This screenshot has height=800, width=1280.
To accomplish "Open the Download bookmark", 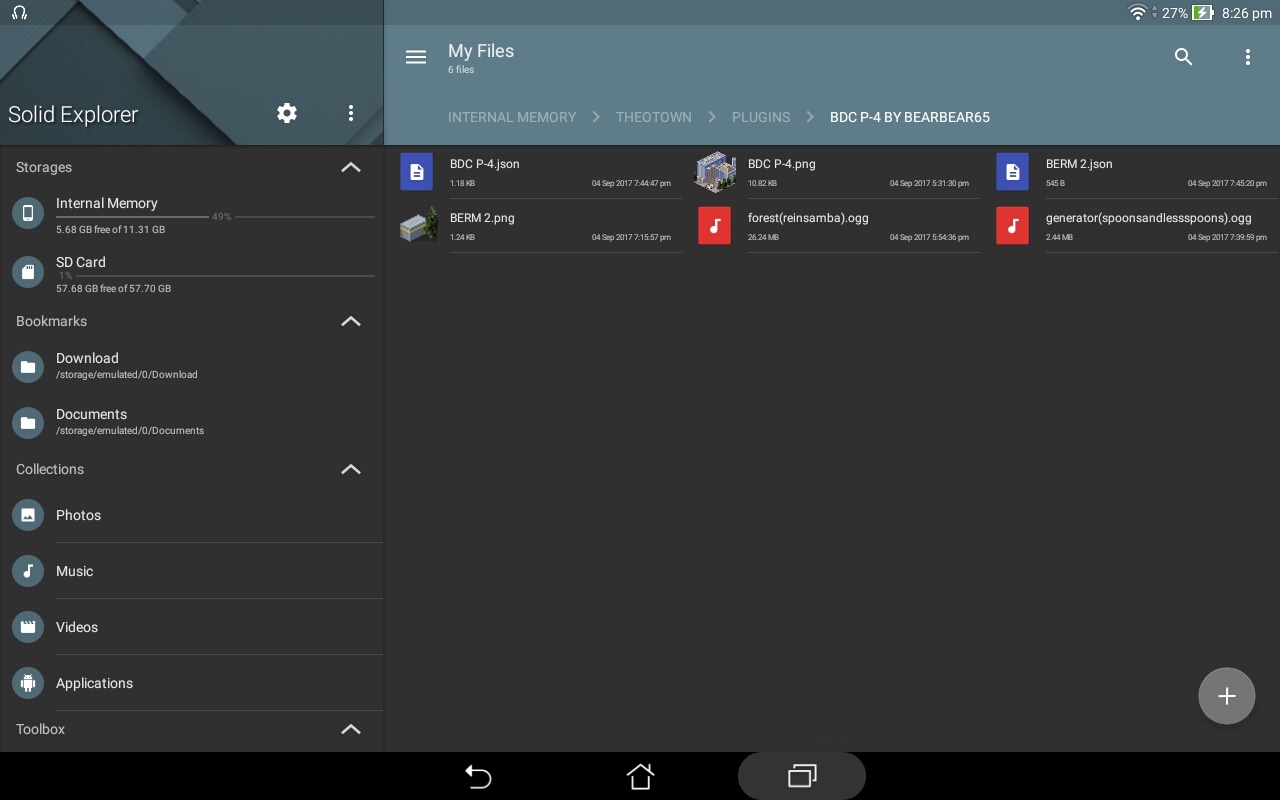I will 192,366.
